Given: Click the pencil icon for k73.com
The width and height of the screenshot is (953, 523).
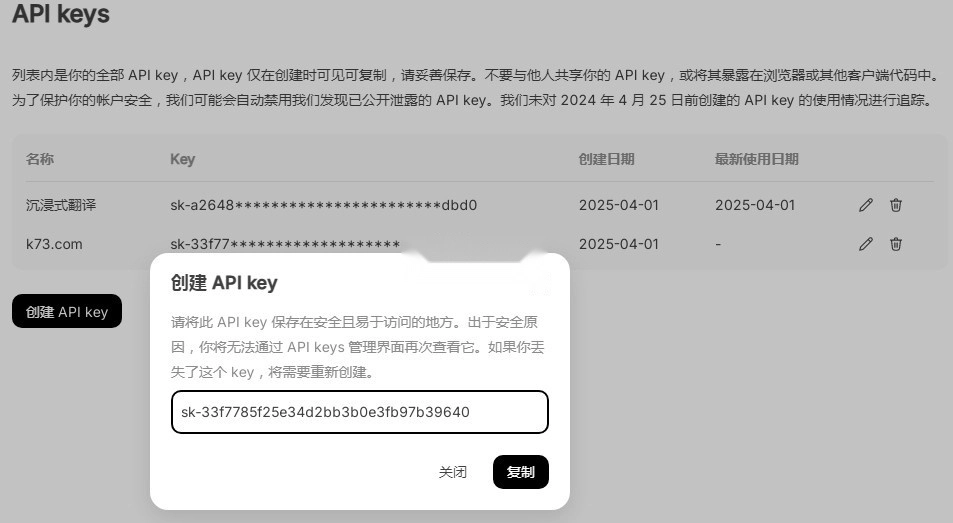Looking at the screenshot, I should [865, 244].
